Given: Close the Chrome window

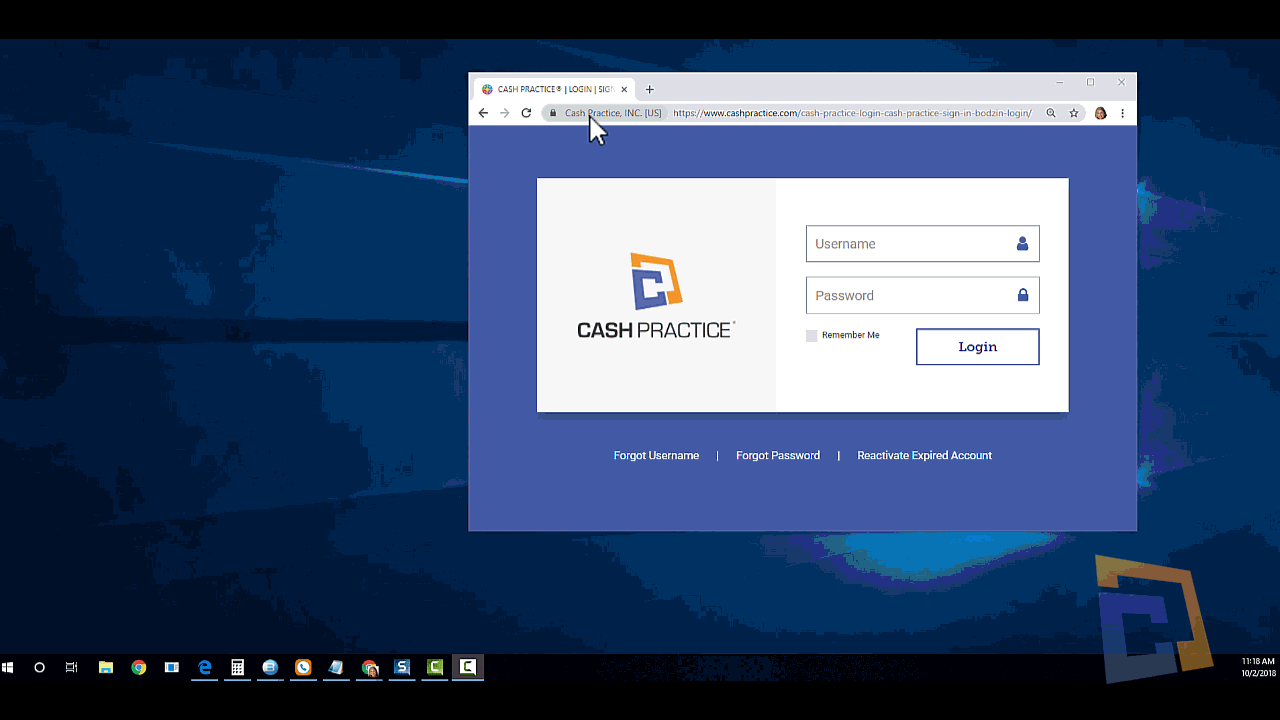Looking at the screenshot, I should coord(1122,82).
